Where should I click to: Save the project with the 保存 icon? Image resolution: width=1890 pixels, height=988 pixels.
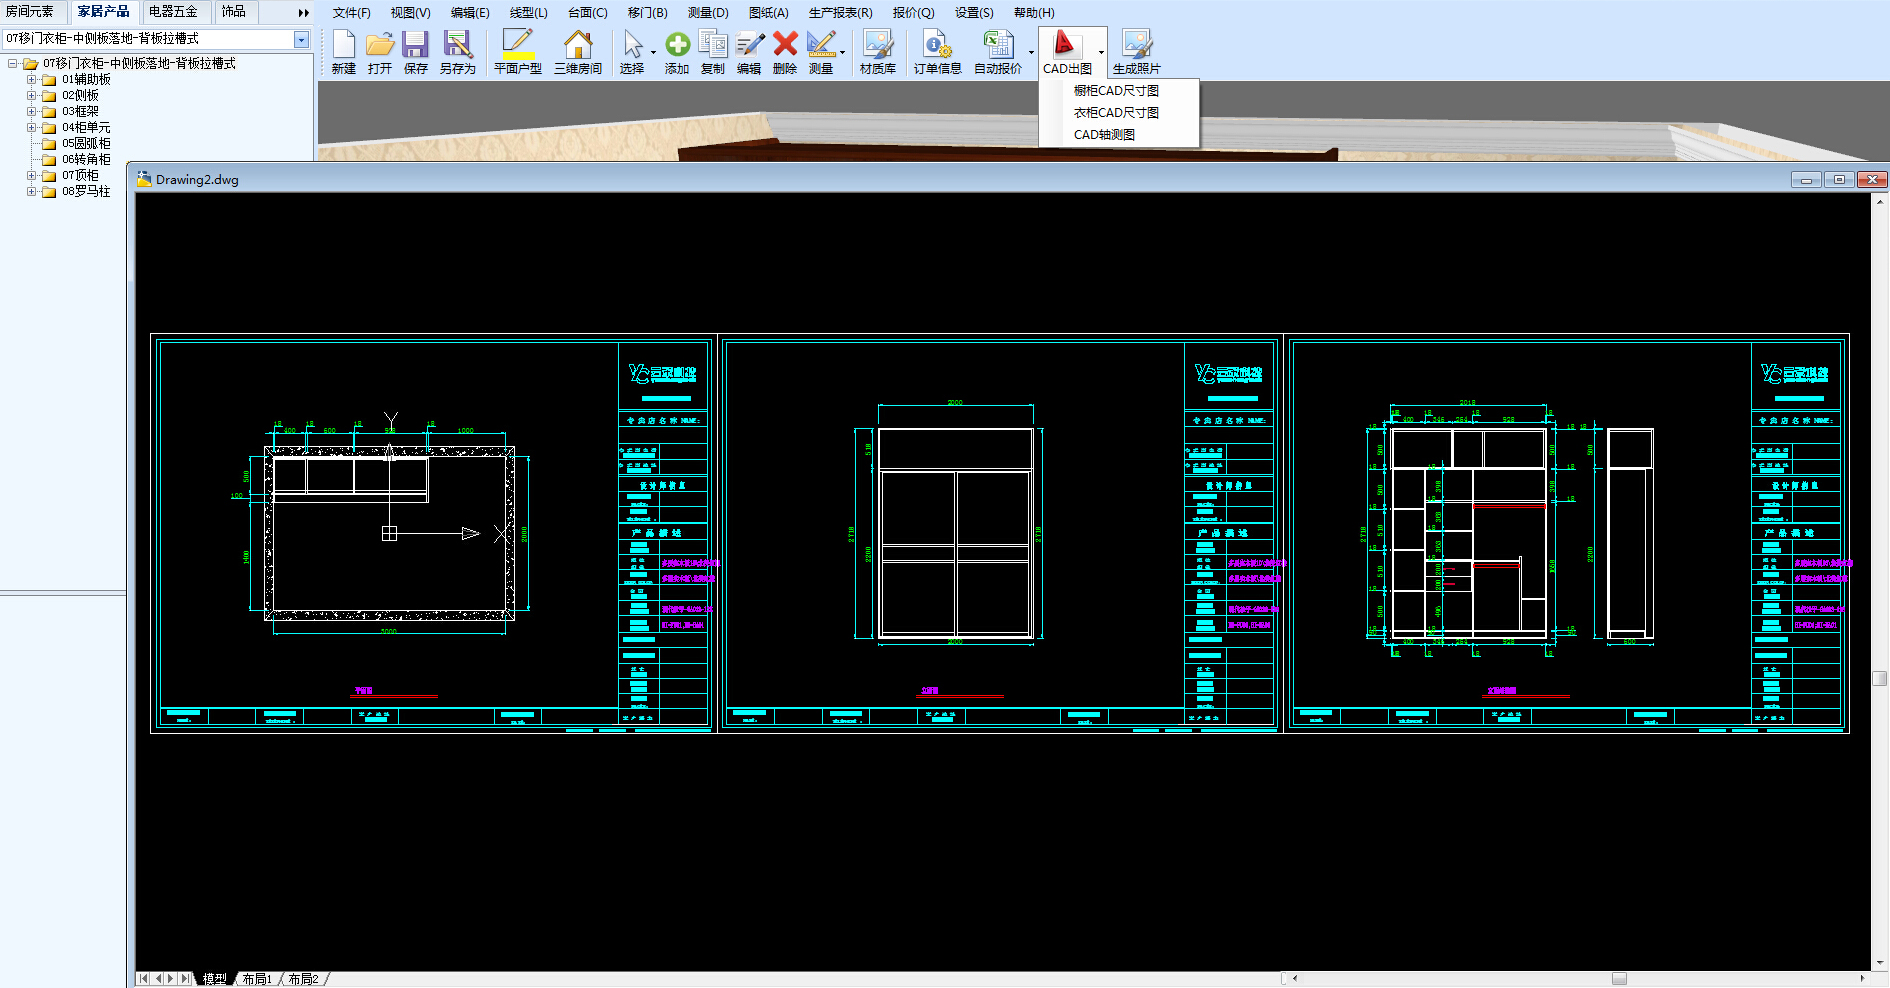(415, 45)
